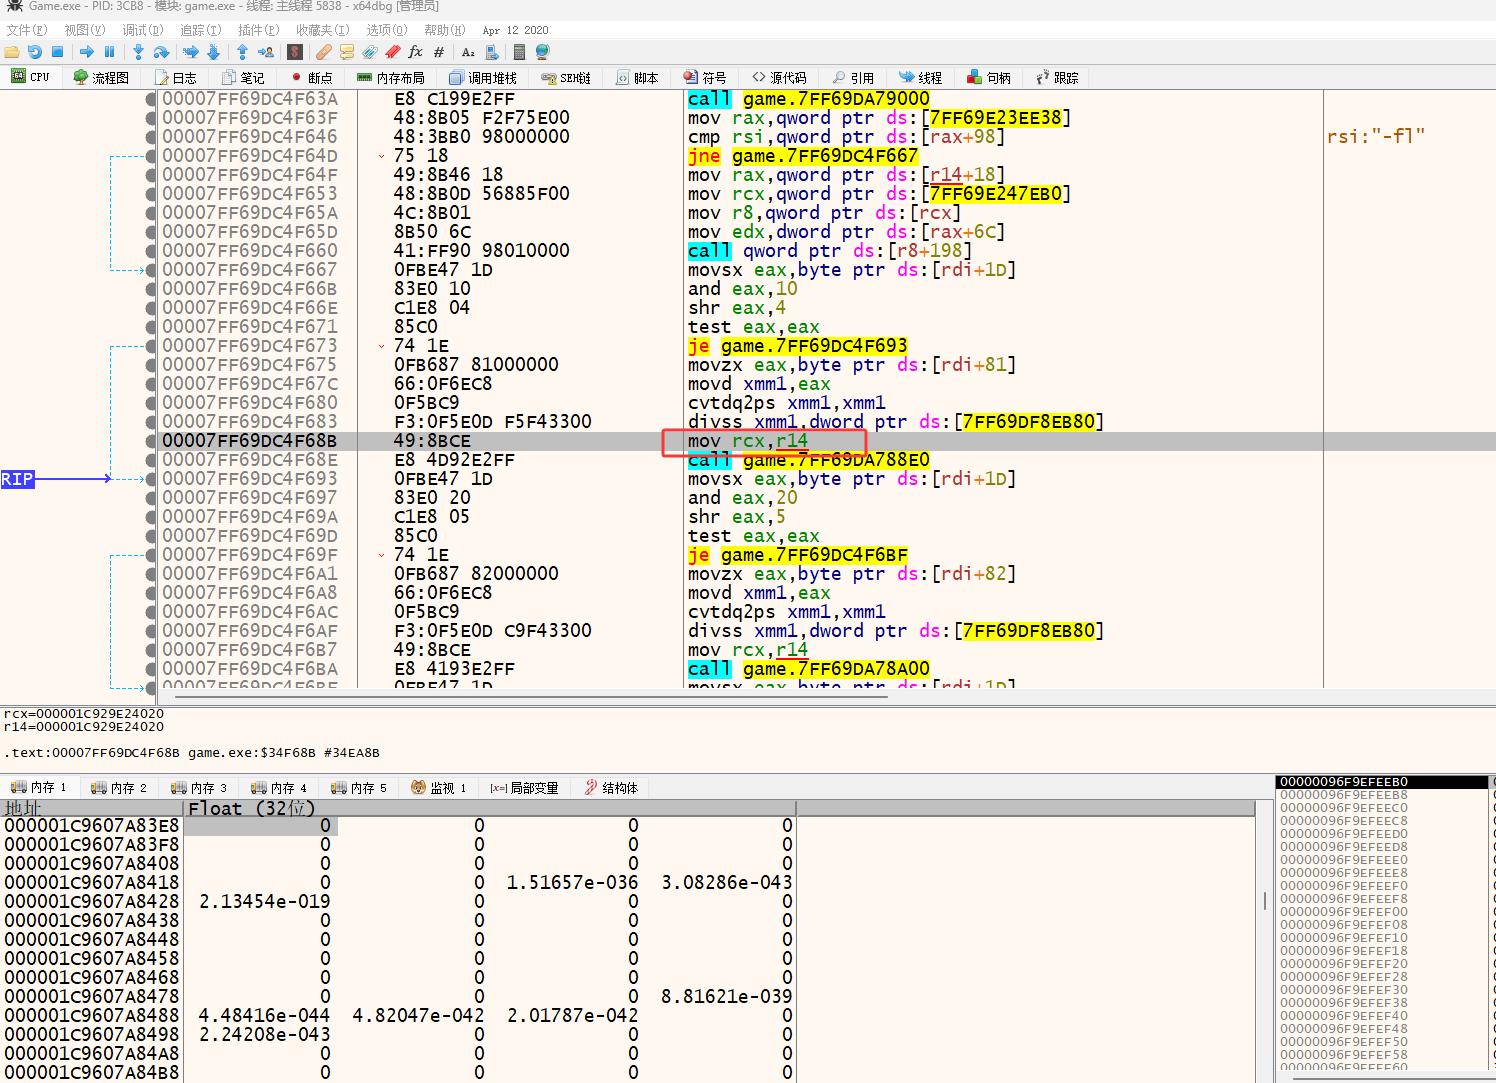
Task: Switch to the 内存布局 memory map tab
Action: (x=391, y=77)
